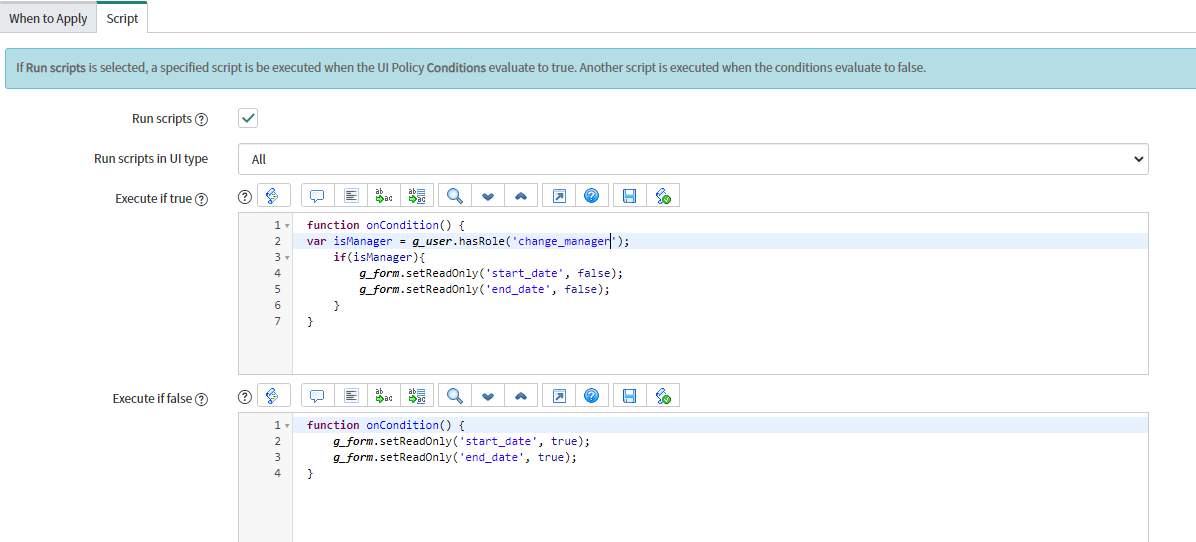Click setReadOnly('end_date', true) line
Viewport: 1196px width, 542px height.
coord(455,457)
